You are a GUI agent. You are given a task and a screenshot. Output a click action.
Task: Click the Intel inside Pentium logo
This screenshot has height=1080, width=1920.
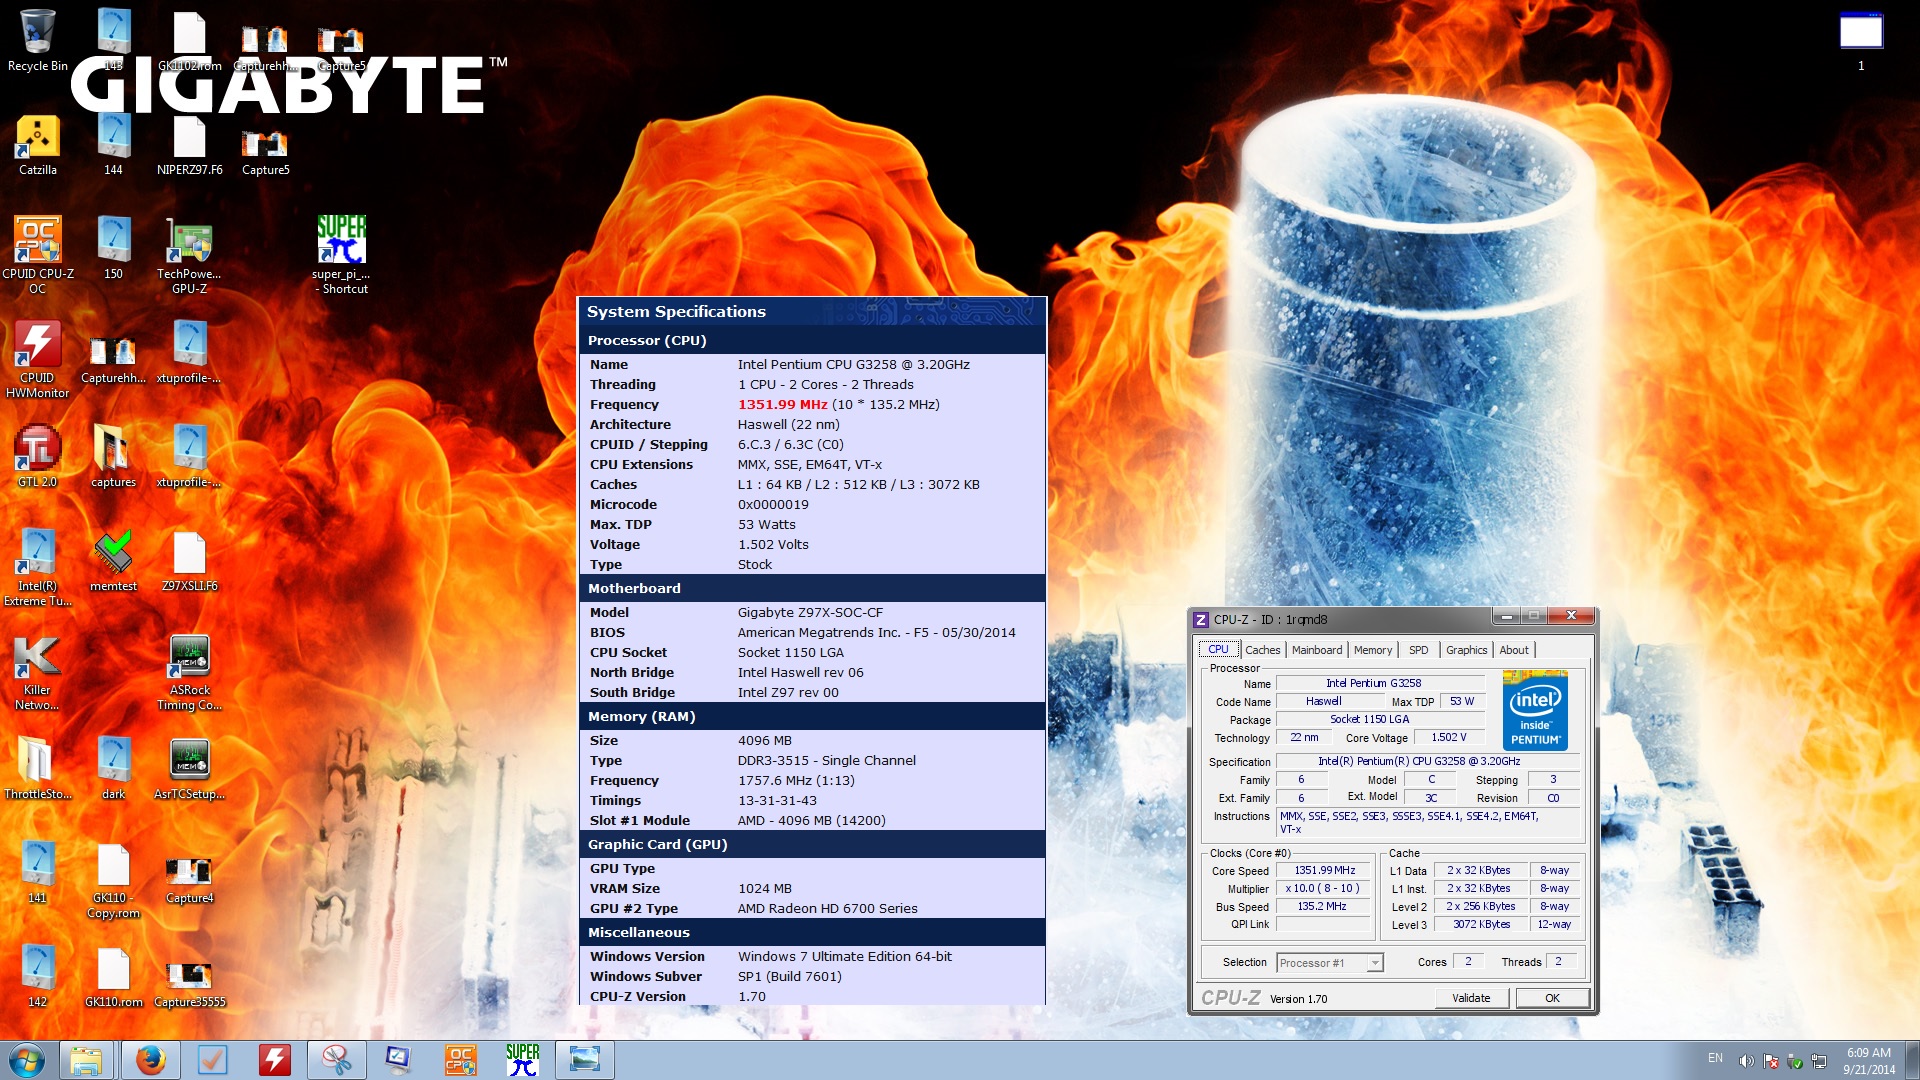pyautogui.click(x=1535, y=711)
